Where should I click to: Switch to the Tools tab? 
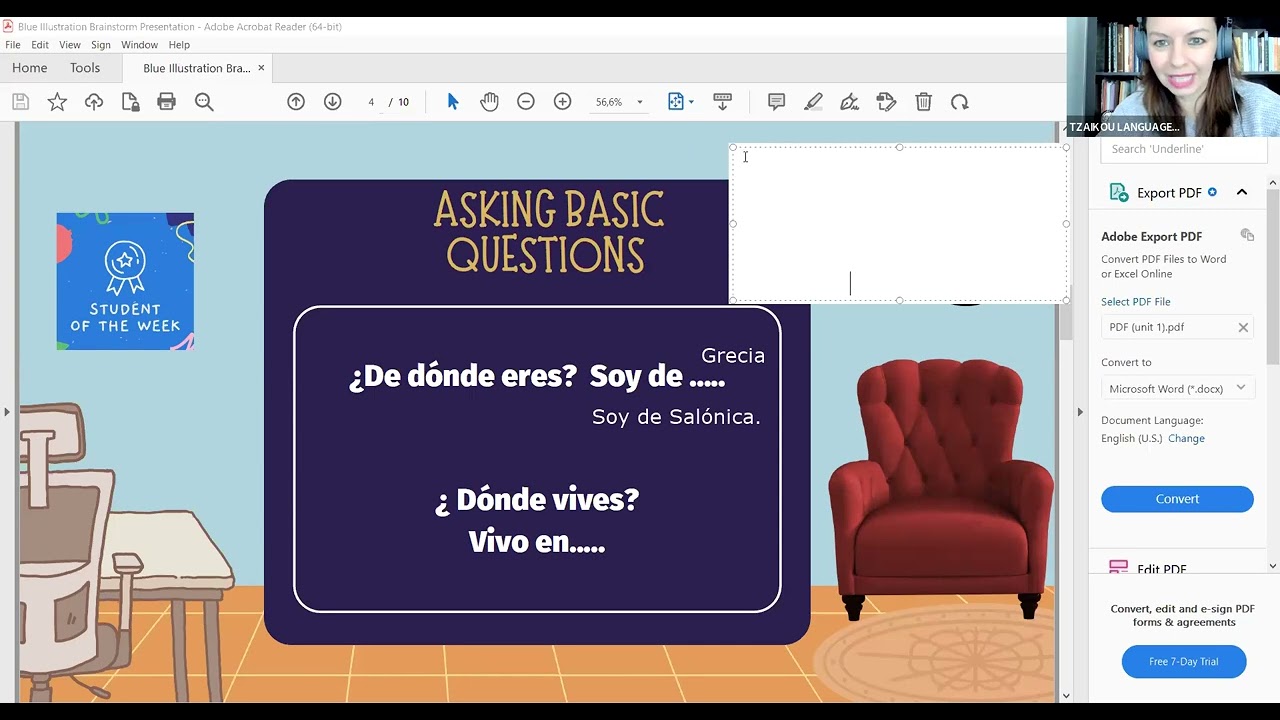pyautogui.click(x=84, y=67)
